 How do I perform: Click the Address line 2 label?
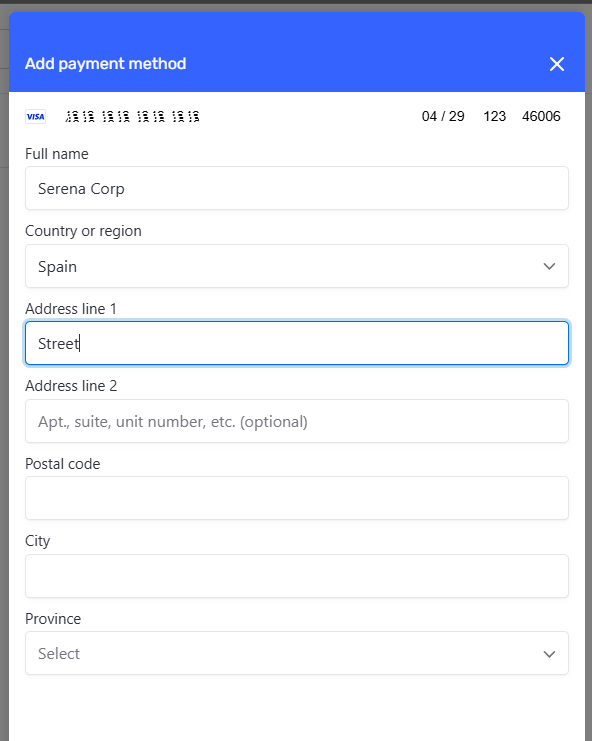tap(71, 386)
